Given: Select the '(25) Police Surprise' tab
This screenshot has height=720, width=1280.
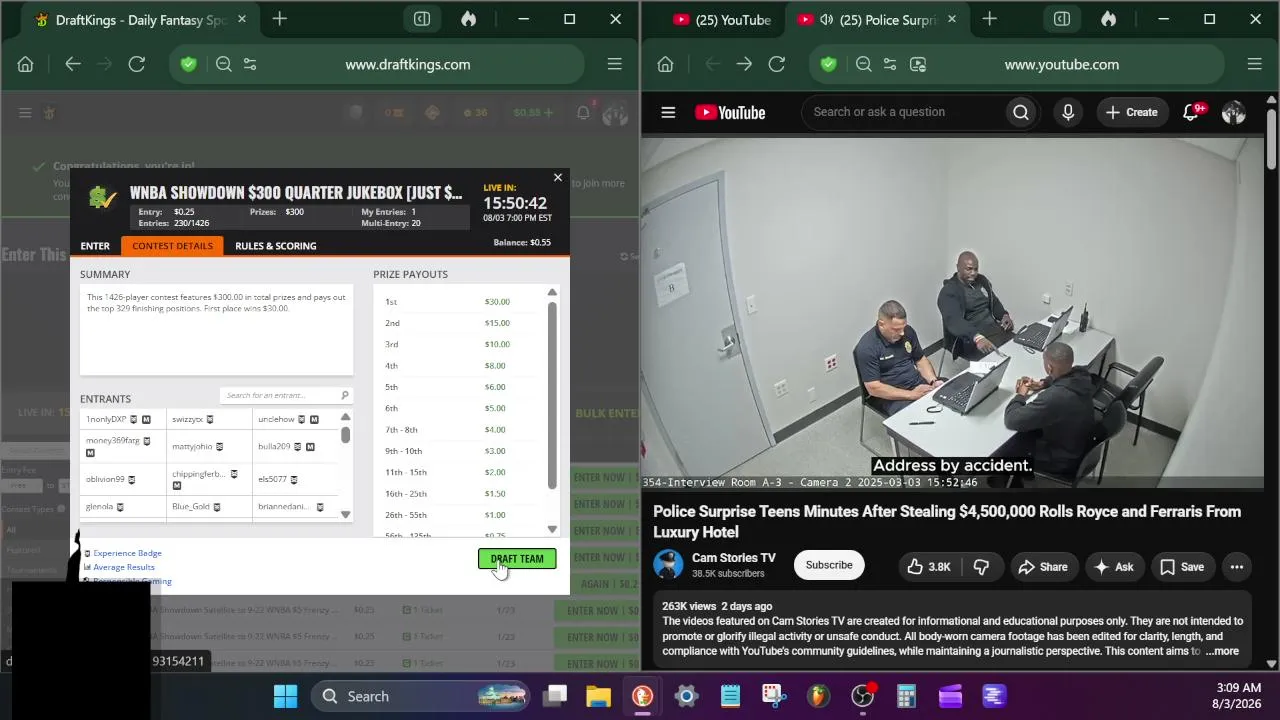Looking at the screenshot, I should pos(876,20).
